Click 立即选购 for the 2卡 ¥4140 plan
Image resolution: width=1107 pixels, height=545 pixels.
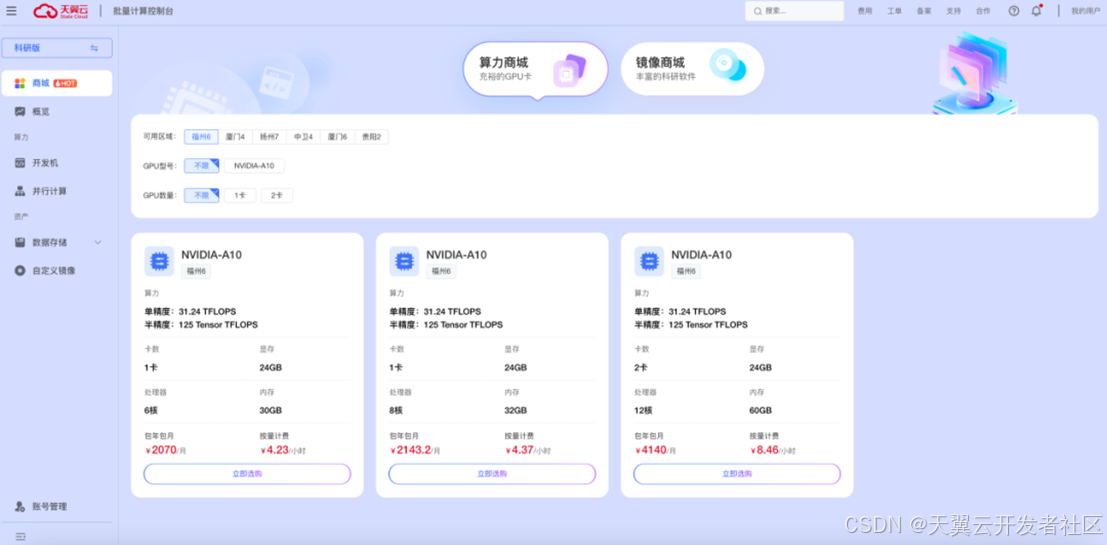(x=737, y=474)
